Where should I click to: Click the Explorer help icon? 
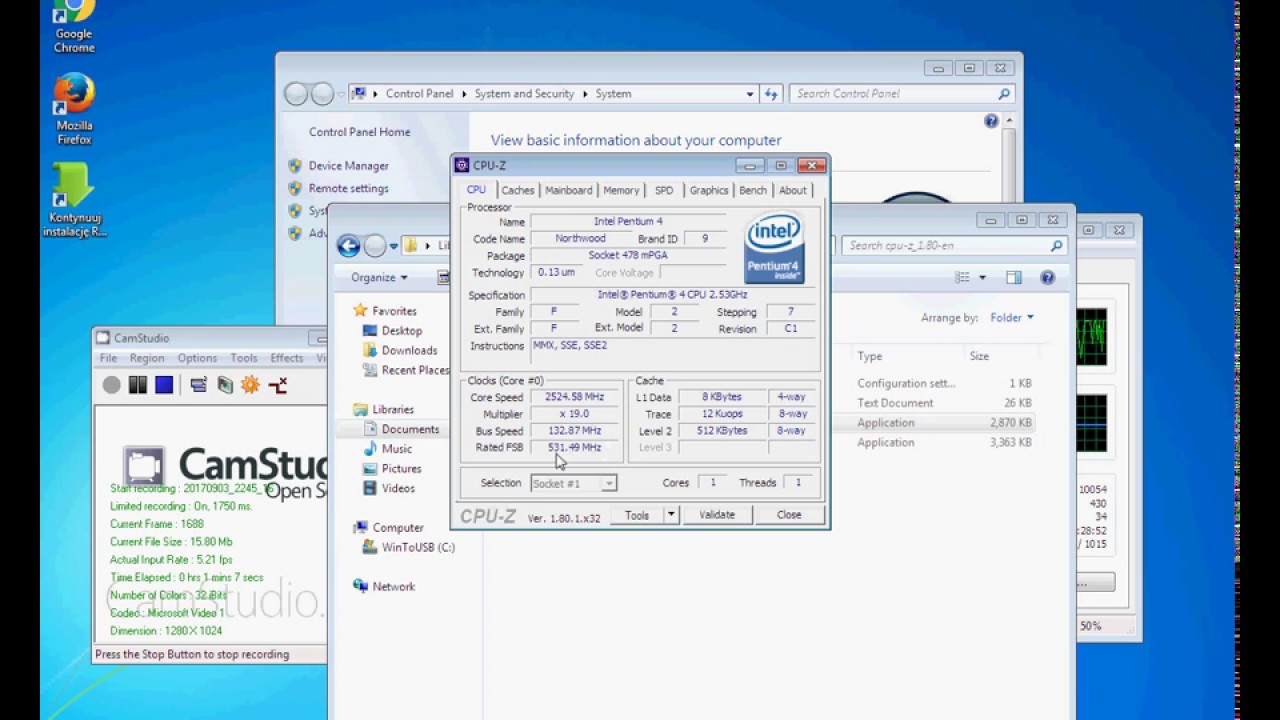(1047, 277)
